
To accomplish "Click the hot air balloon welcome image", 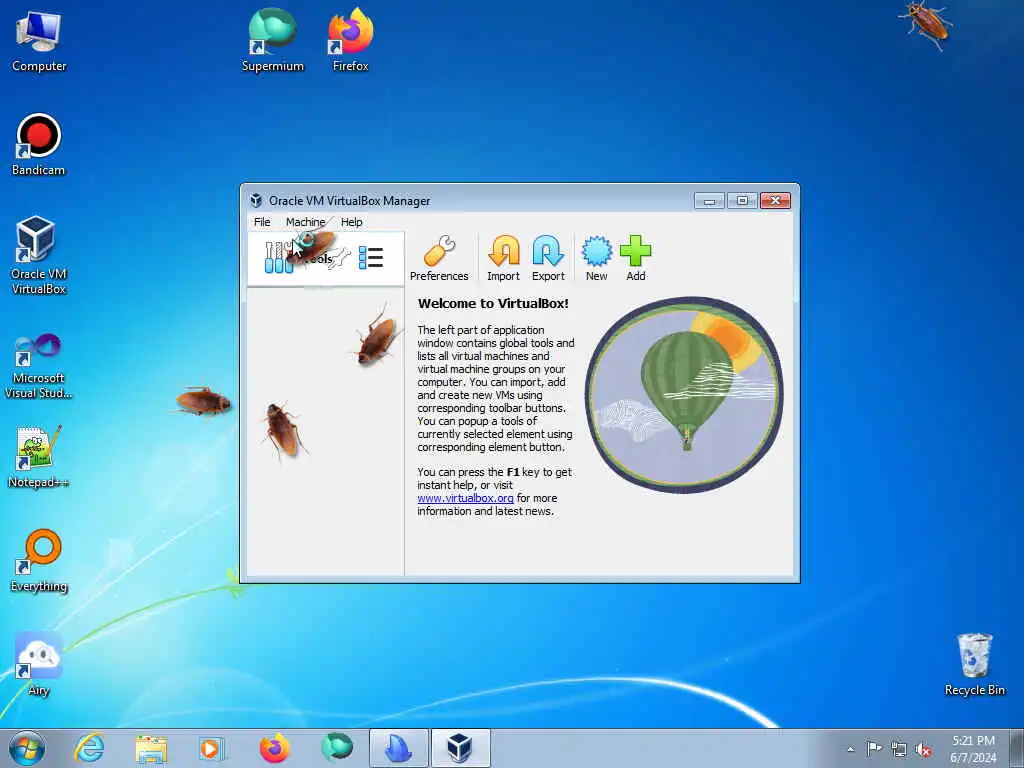I will tap(684, 394).
